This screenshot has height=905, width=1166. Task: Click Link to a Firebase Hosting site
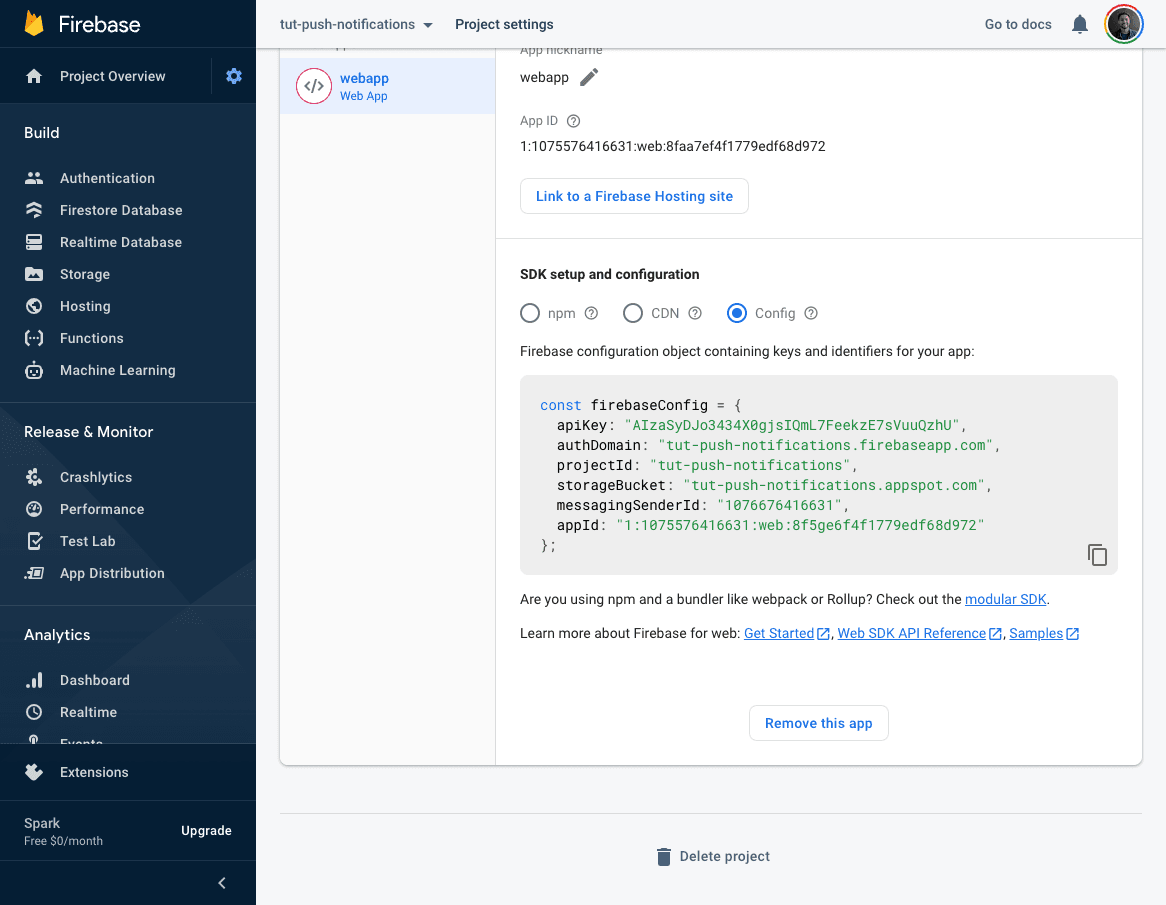634,196
